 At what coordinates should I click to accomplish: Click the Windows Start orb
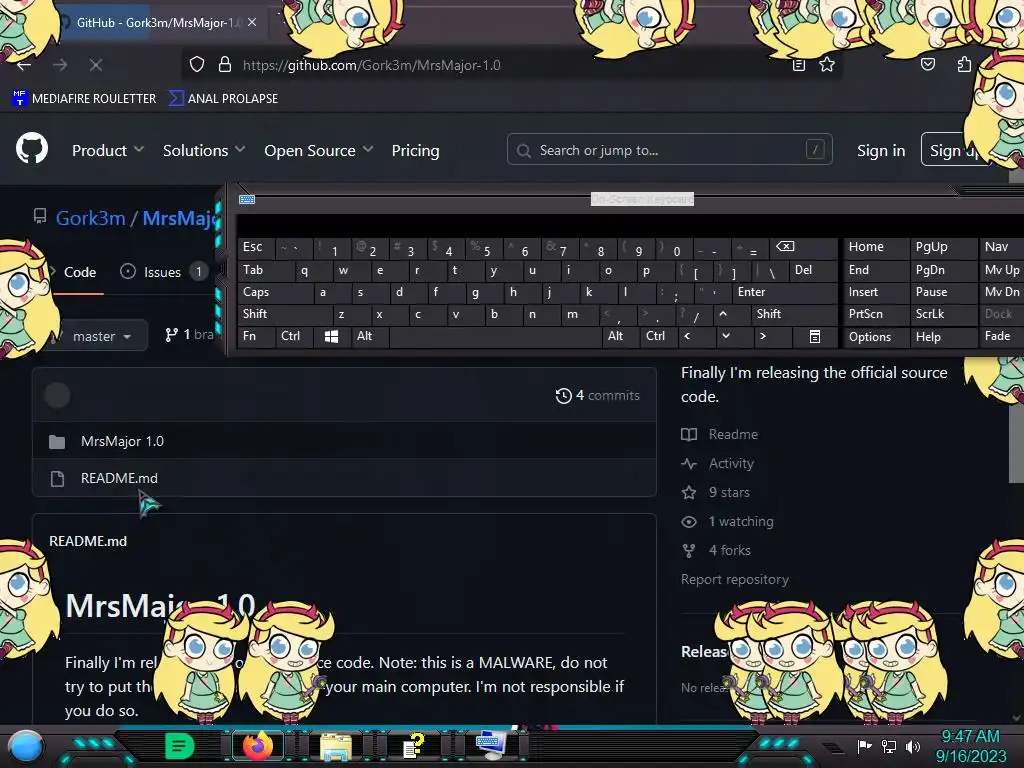pyautogui.click(x=26, y=746)
